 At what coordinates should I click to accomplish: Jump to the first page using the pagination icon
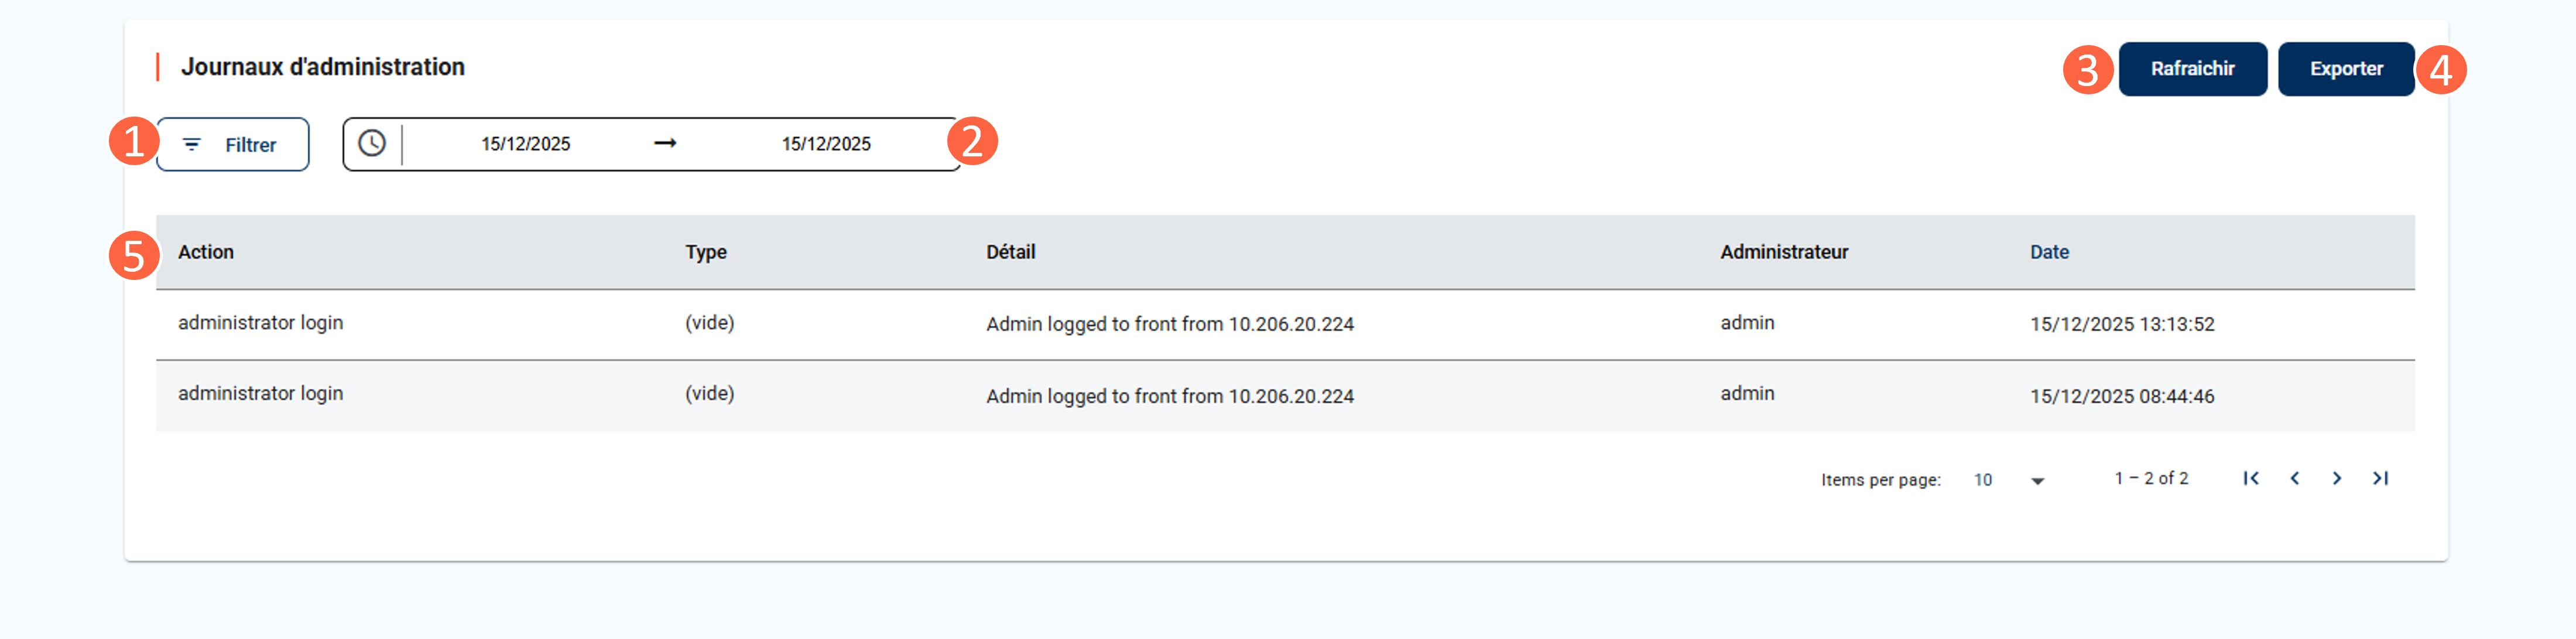(x=2251, y=479)
